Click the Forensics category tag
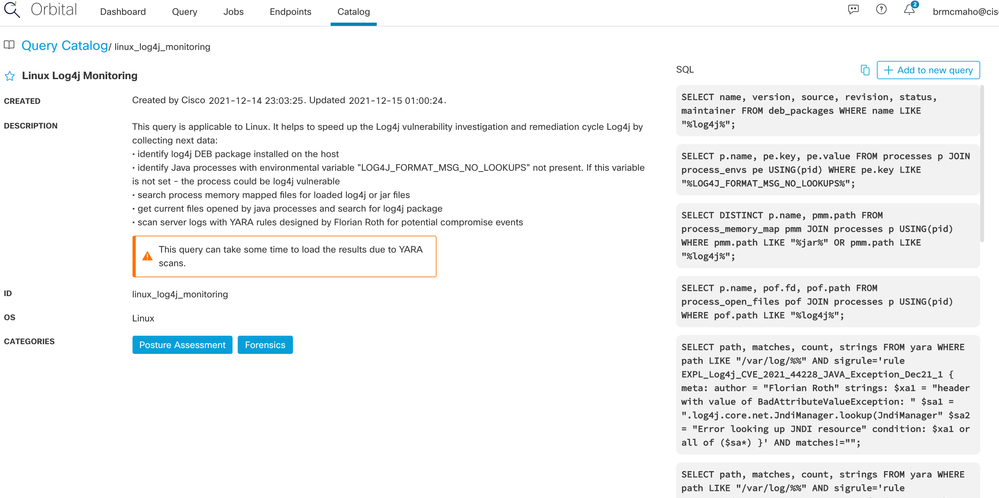Image resolution: width=999 pixels, height=498 pixels. point(265,345)
